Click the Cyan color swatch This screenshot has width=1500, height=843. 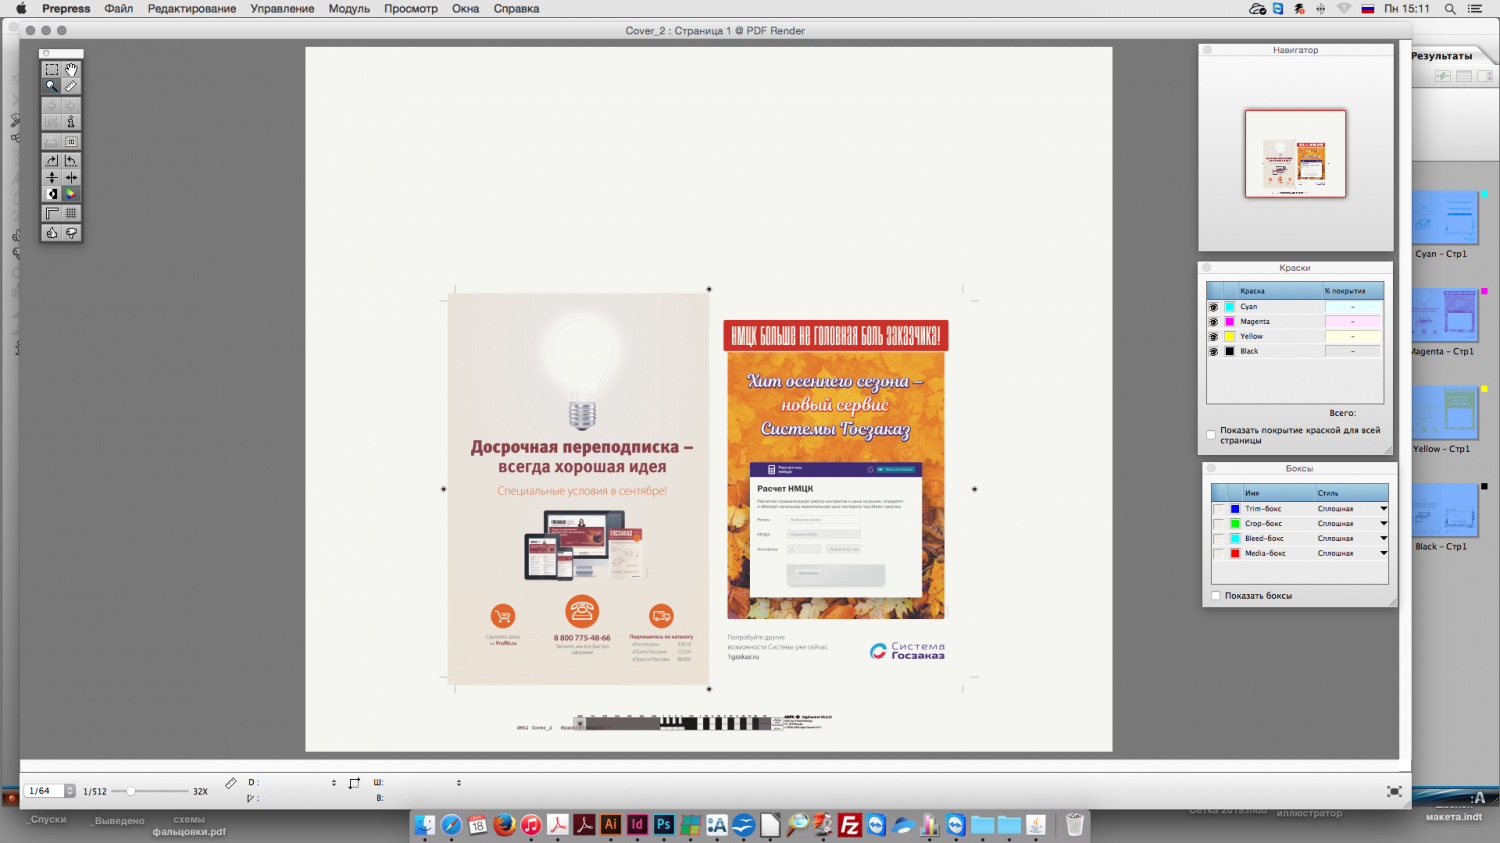click(x=1230, y=307)
